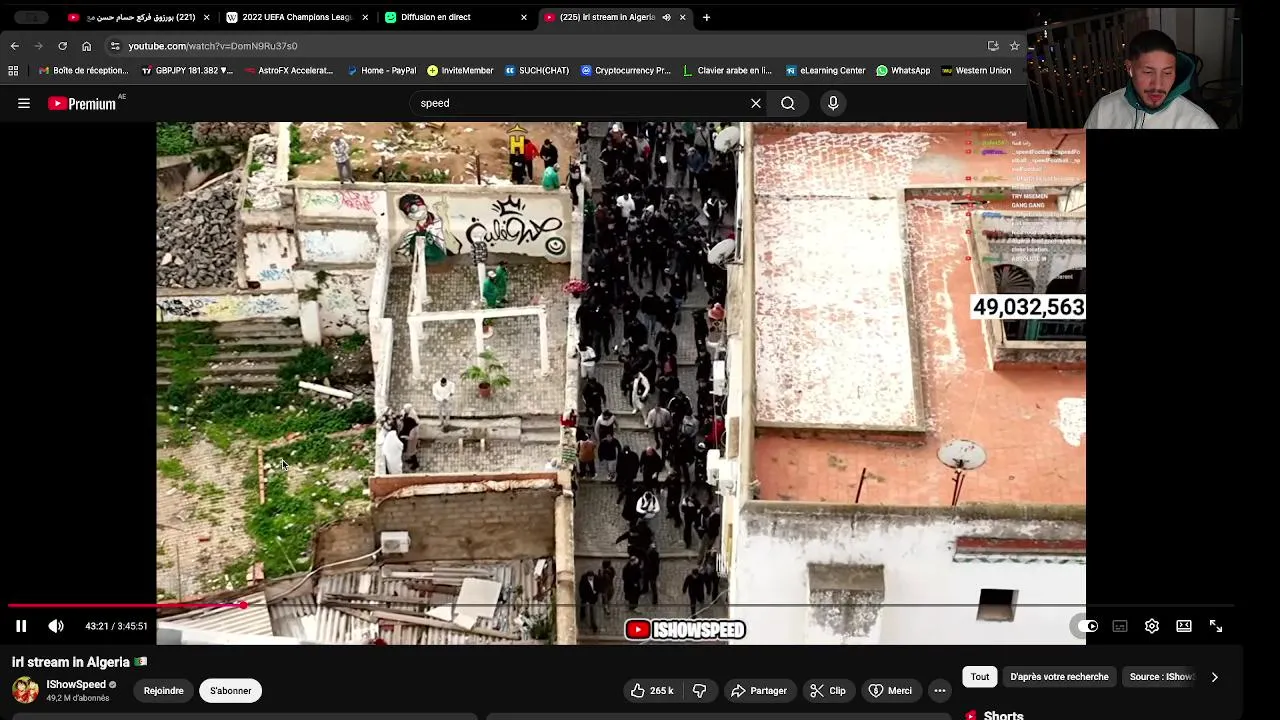Toggle the autoplay switch in player controls
The height and width of the screenshot is (720, 1280).
(1088, 626)
